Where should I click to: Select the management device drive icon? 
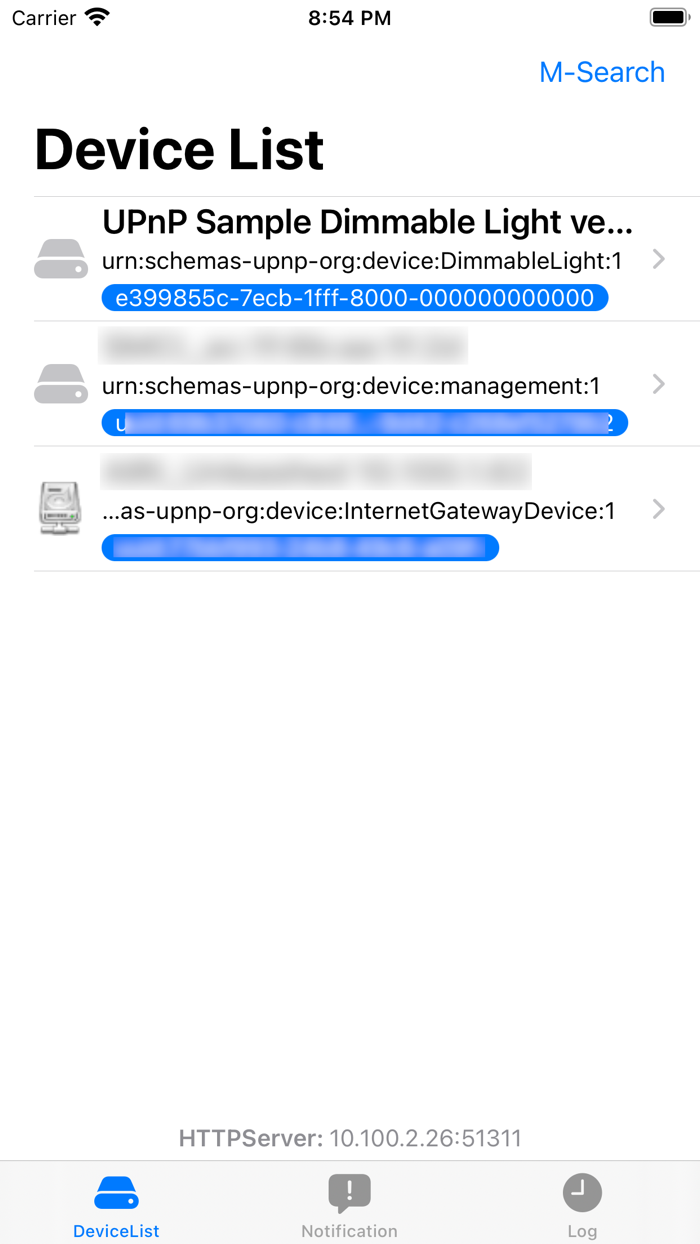60,384
